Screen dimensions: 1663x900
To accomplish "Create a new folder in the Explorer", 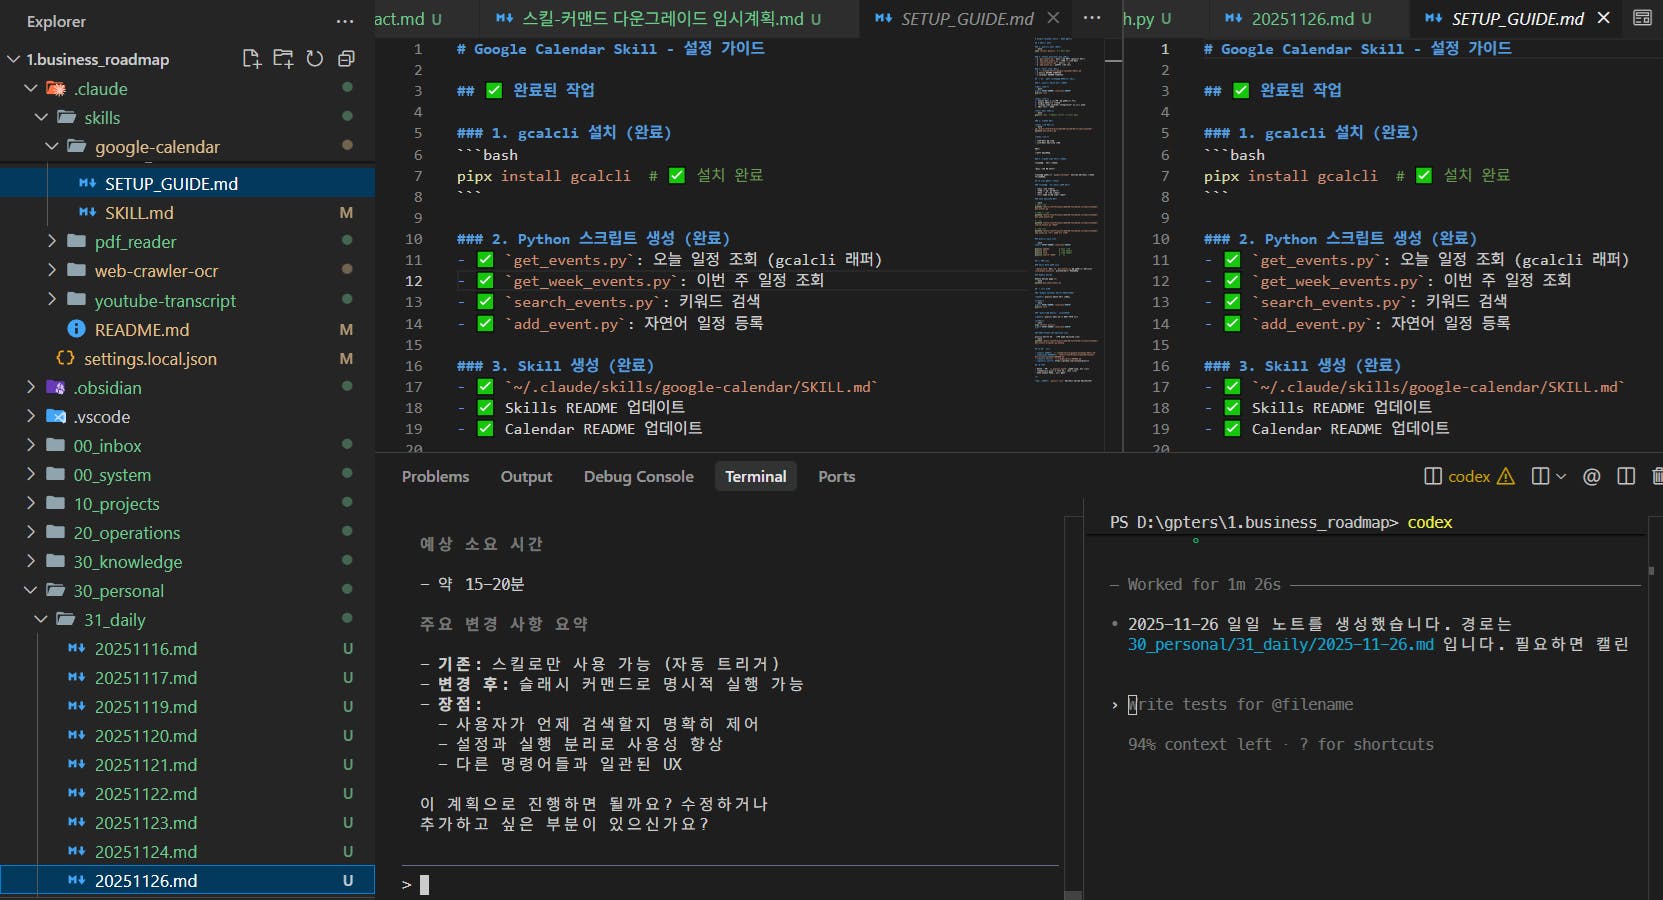I will click(x=283, y=58).
